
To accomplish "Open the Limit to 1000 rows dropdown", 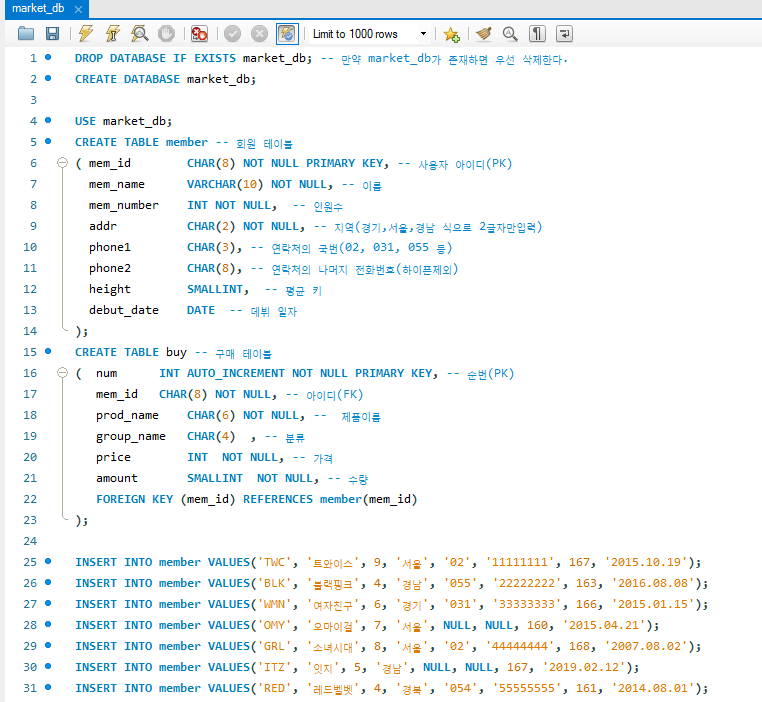I will [x=369, y=34].
